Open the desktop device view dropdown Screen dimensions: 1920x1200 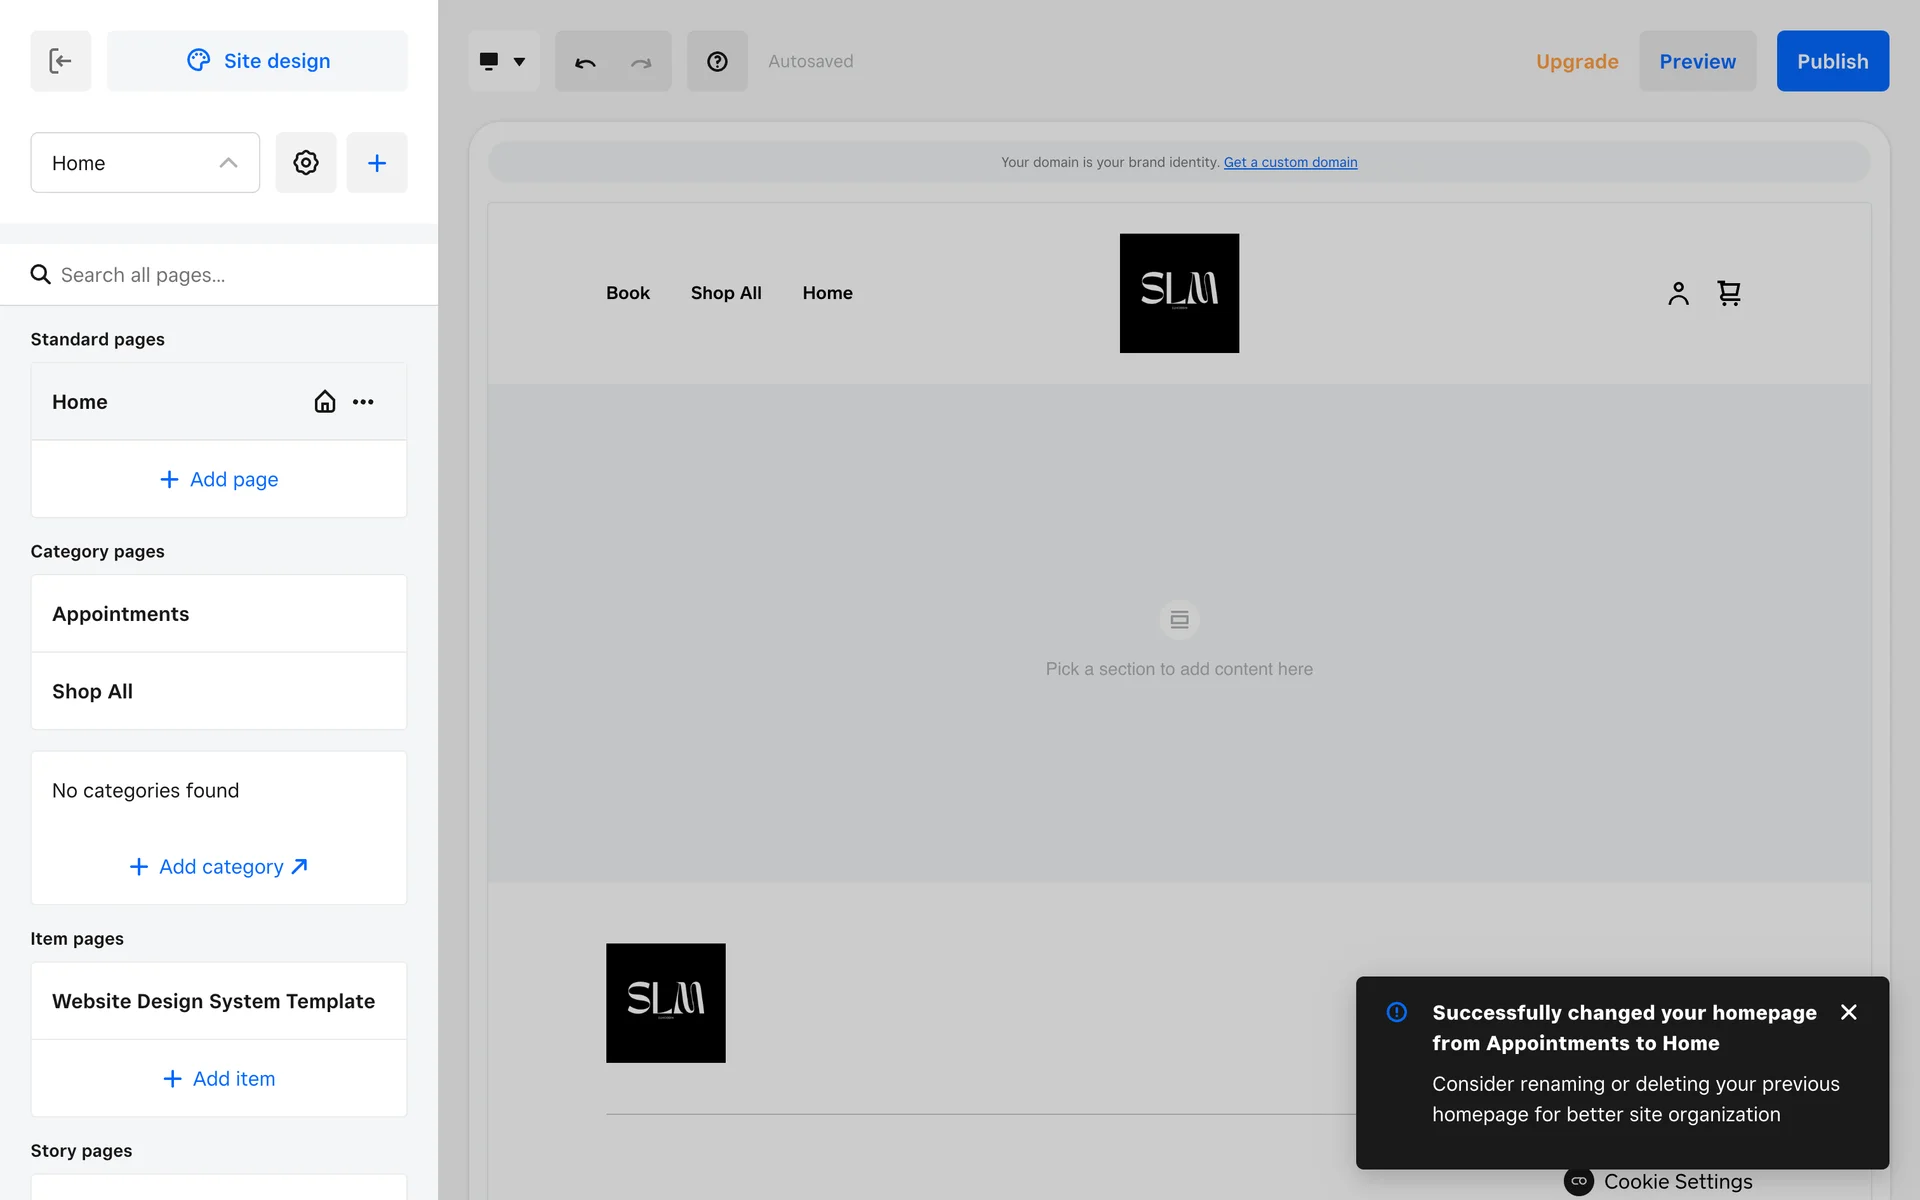click(x=503, y=61)
